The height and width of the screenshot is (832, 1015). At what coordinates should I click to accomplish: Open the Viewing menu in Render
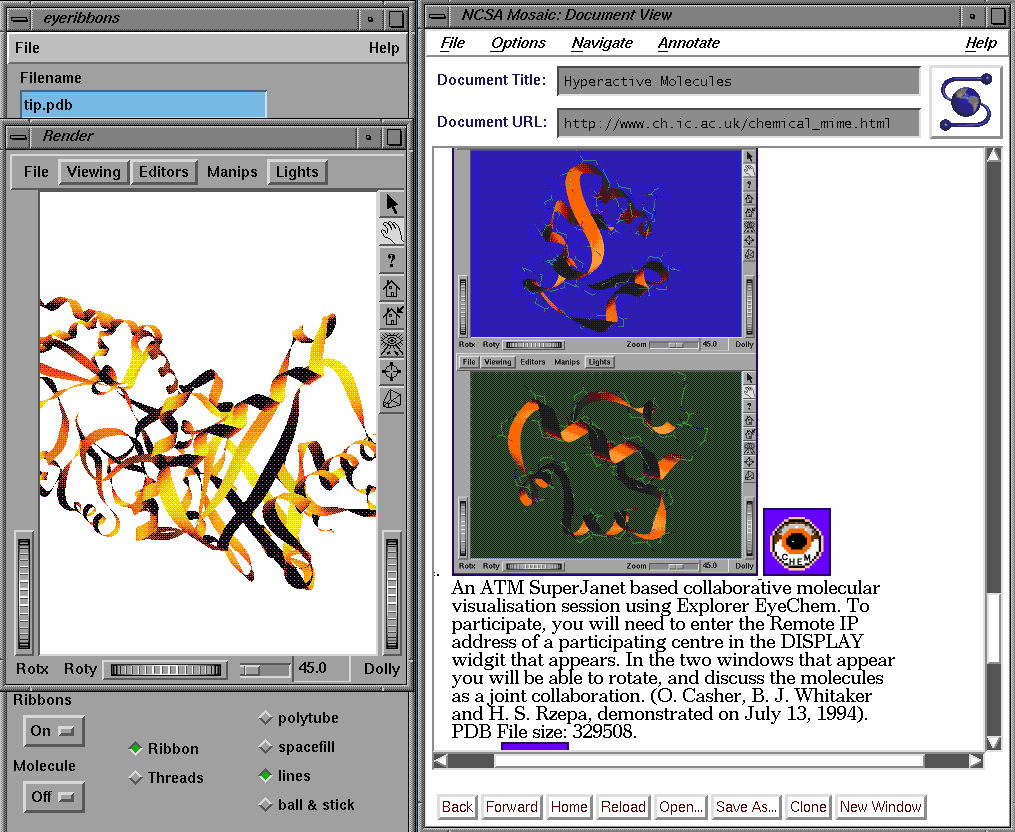tap(94, 172)
